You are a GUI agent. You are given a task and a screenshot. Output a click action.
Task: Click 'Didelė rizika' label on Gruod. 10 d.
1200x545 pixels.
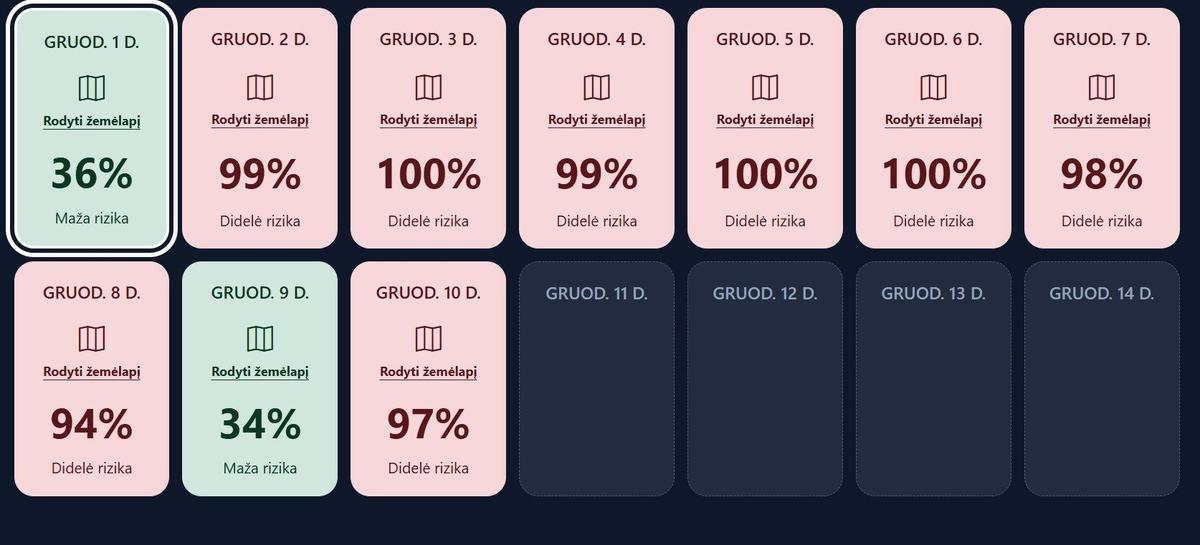pyautogui.click(x=428, y=468)
